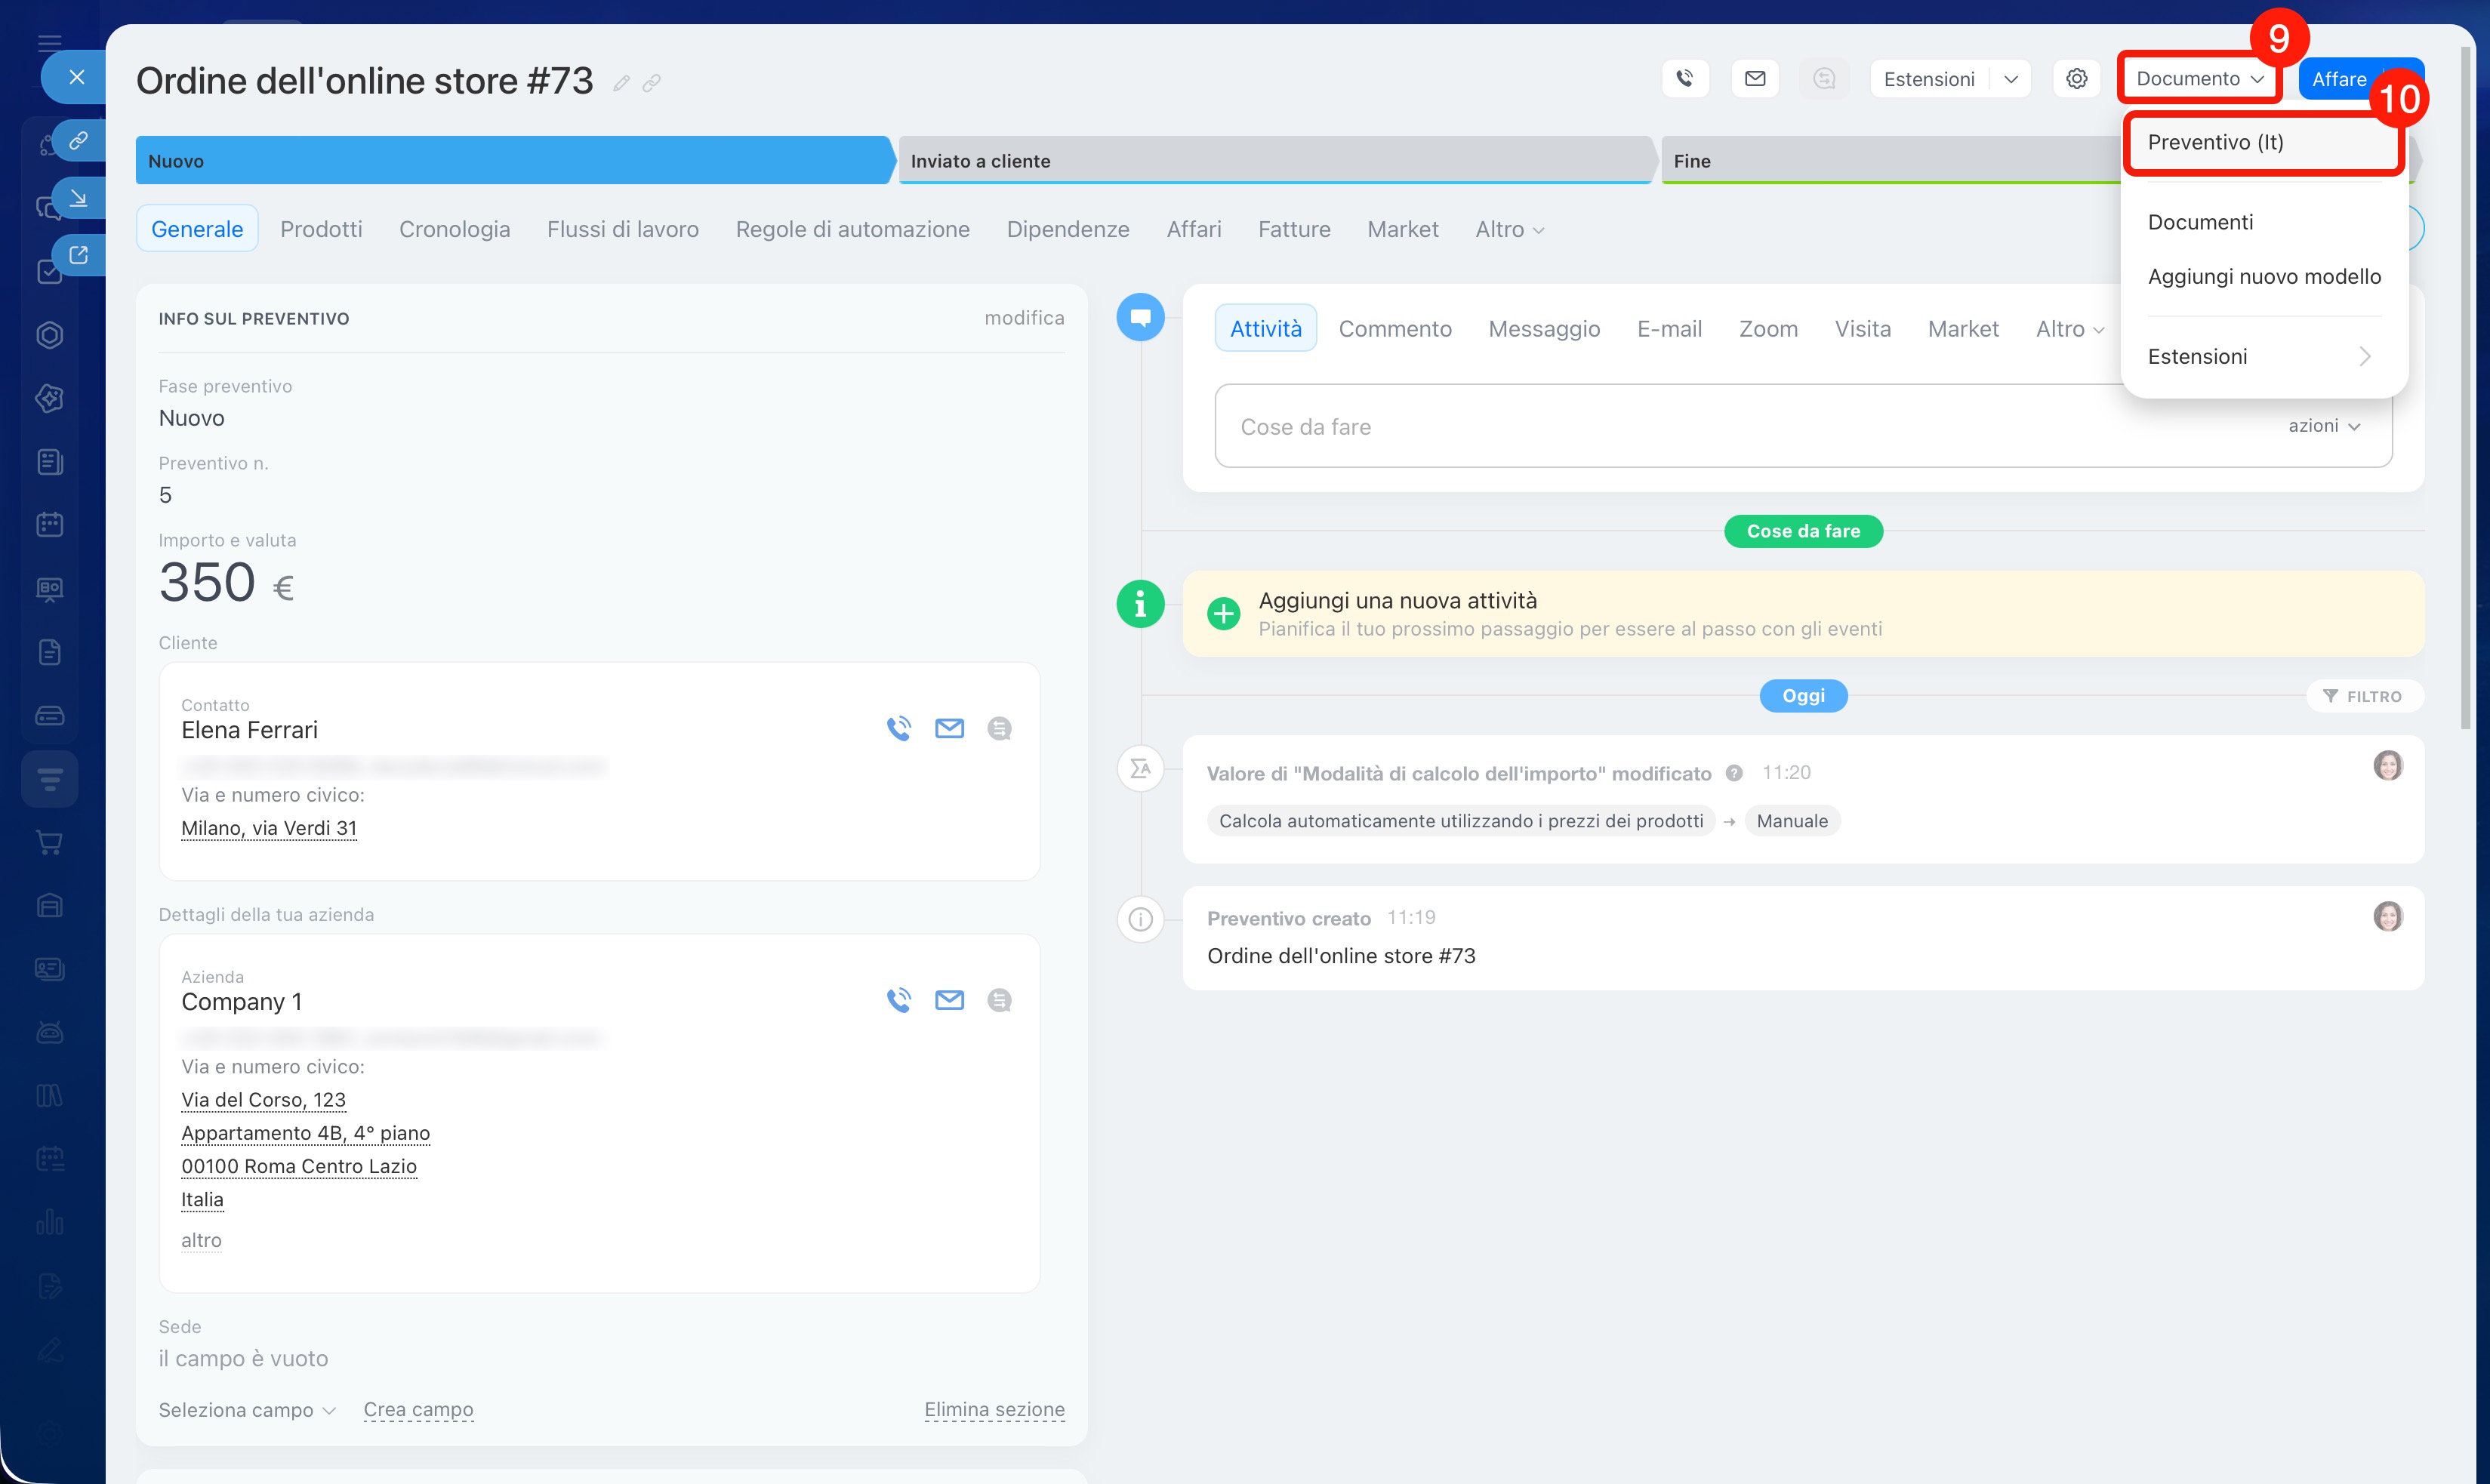The height and width of the screenshot is (1484, 2490).
Task: Click the chat bubble icon in header
Action: tap(1824, 78)
